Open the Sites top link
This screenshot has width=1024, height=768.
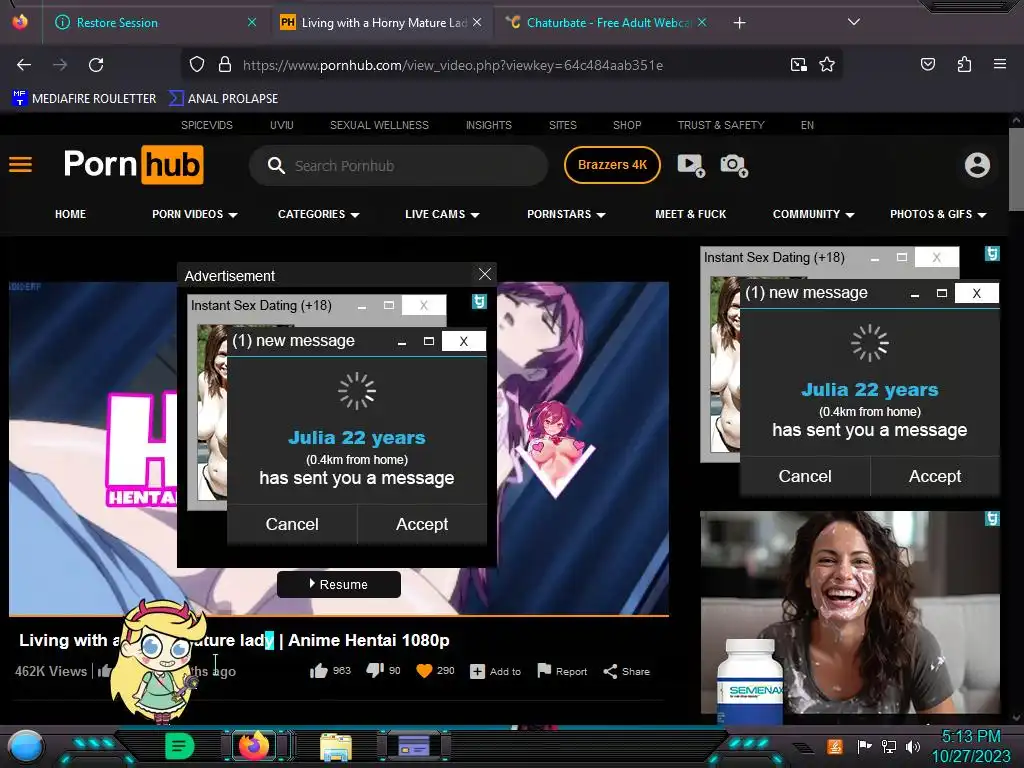click(x=562, y=125)
